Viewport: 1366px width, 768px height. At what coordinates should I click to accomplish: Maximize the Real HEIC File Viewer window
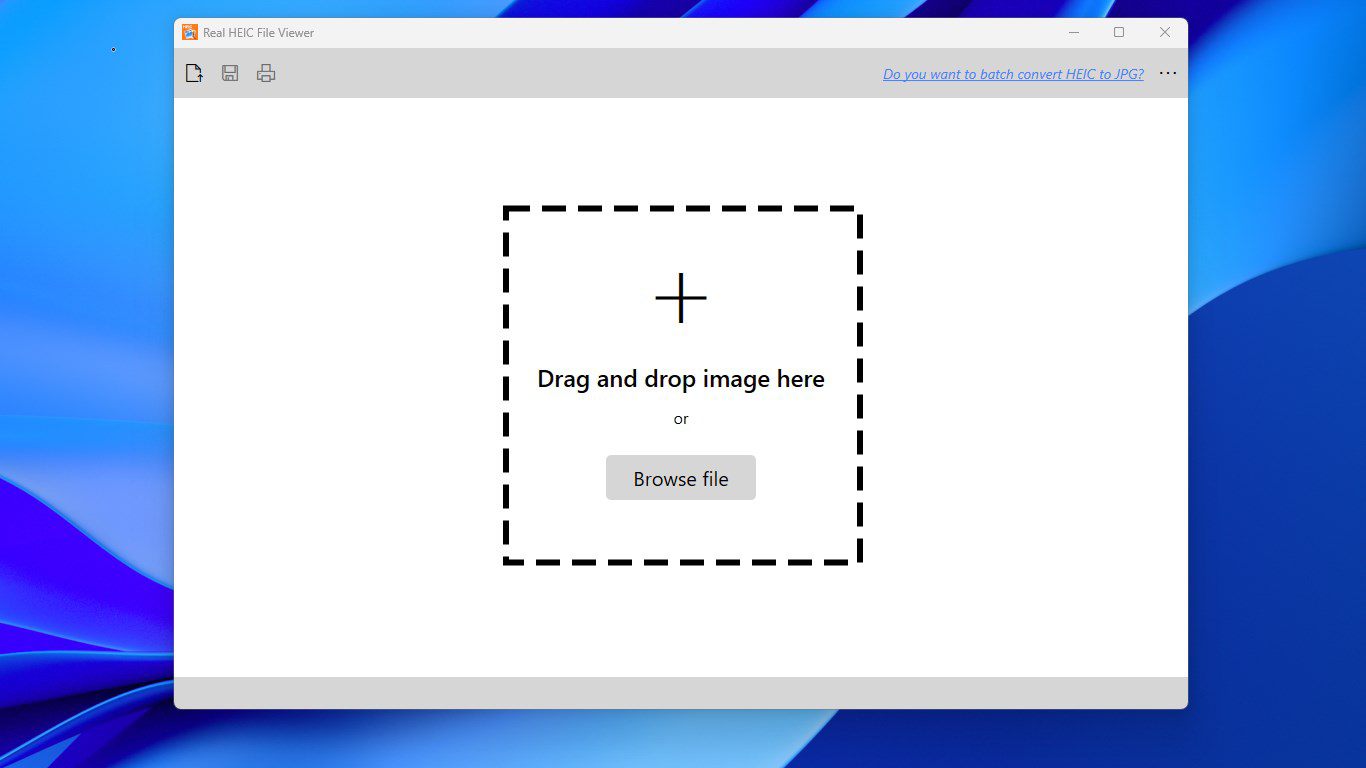point(1119,32)
